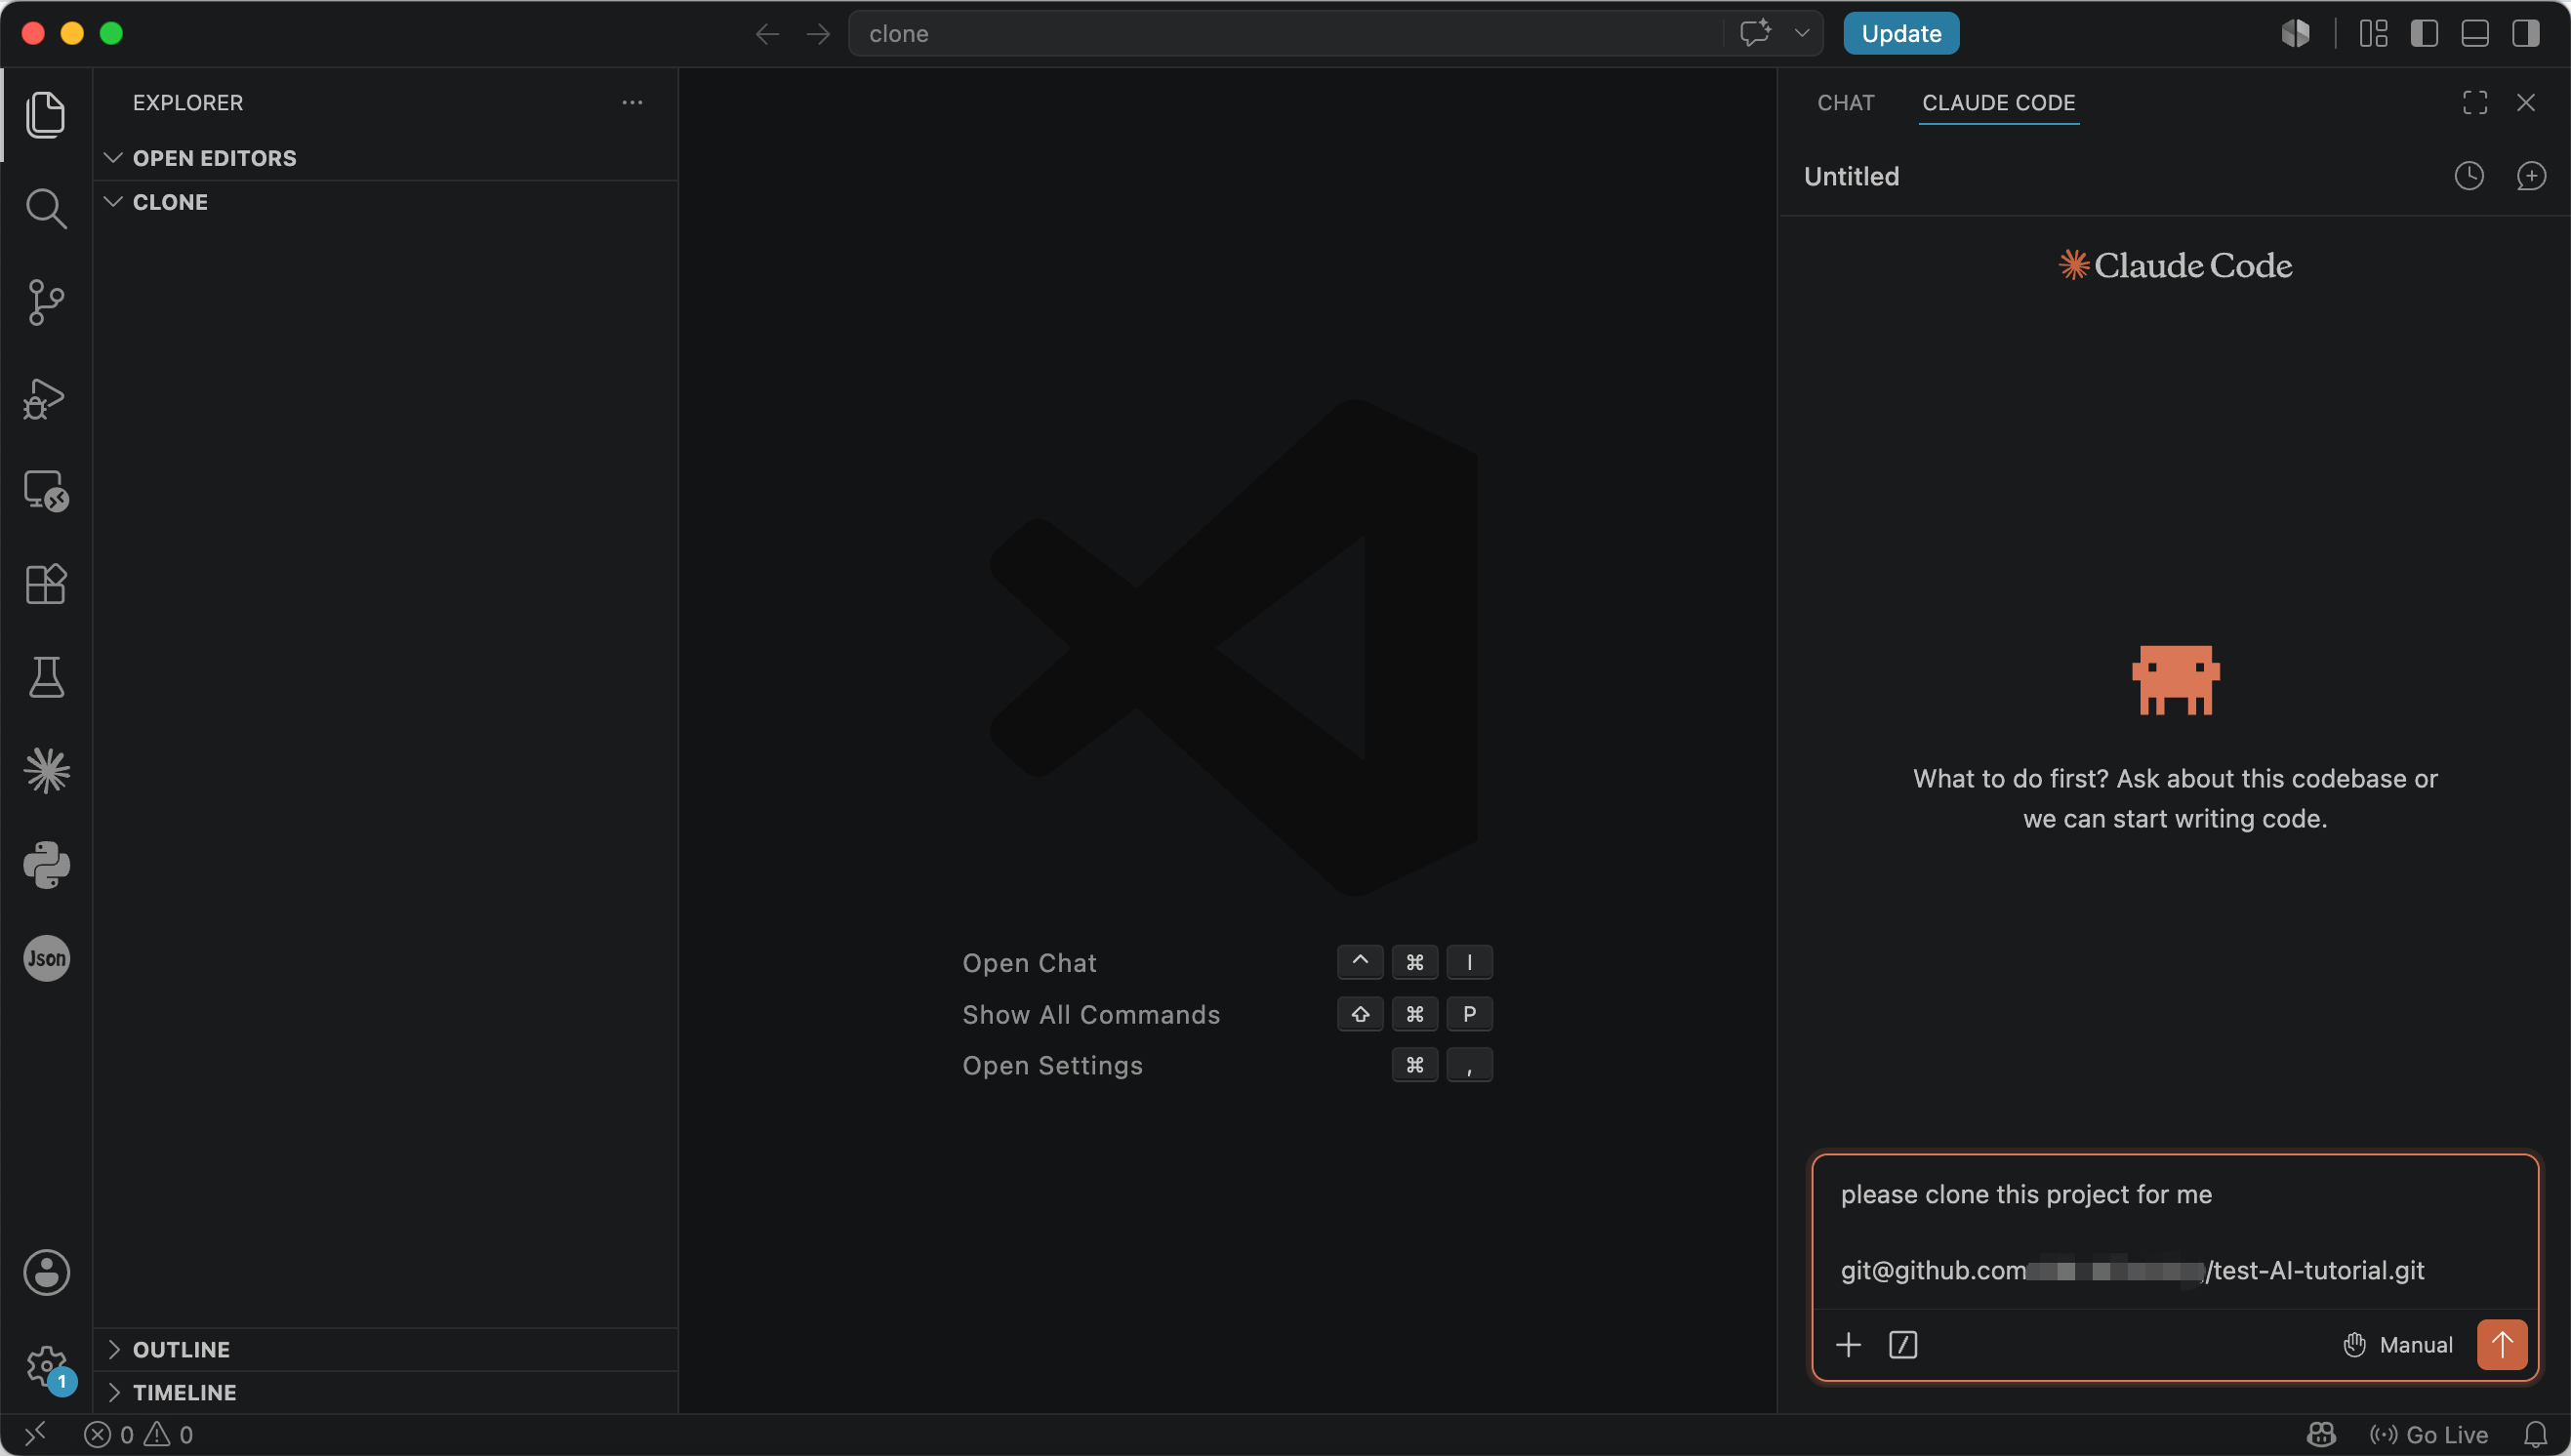2571x1456 pixels.
Task: Open the notifications bell
Action: click(2535, 1435)
